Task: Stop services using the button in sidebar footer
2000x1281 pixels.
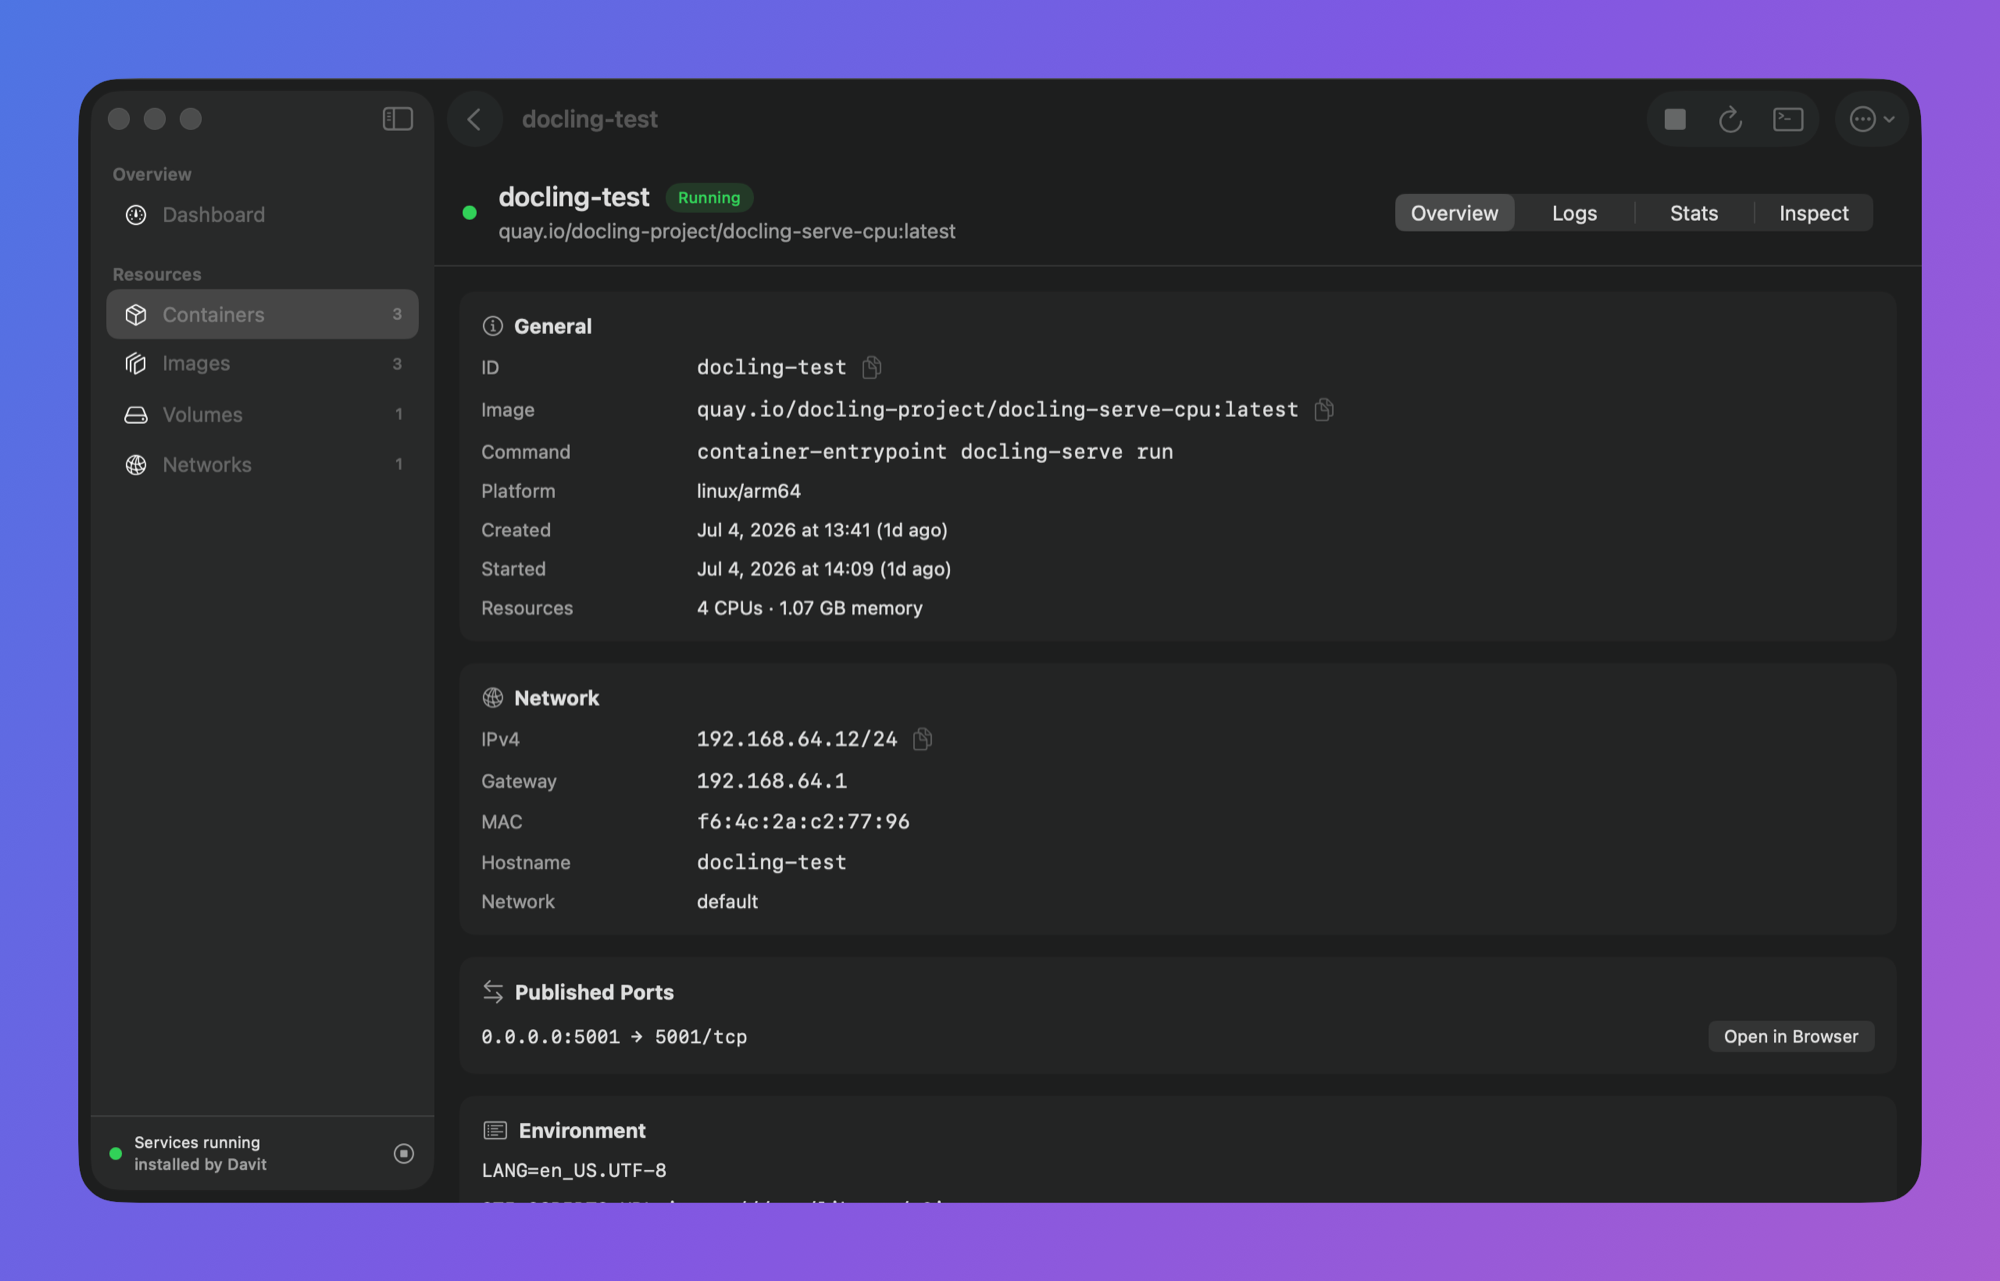Action: (404, 1153)
